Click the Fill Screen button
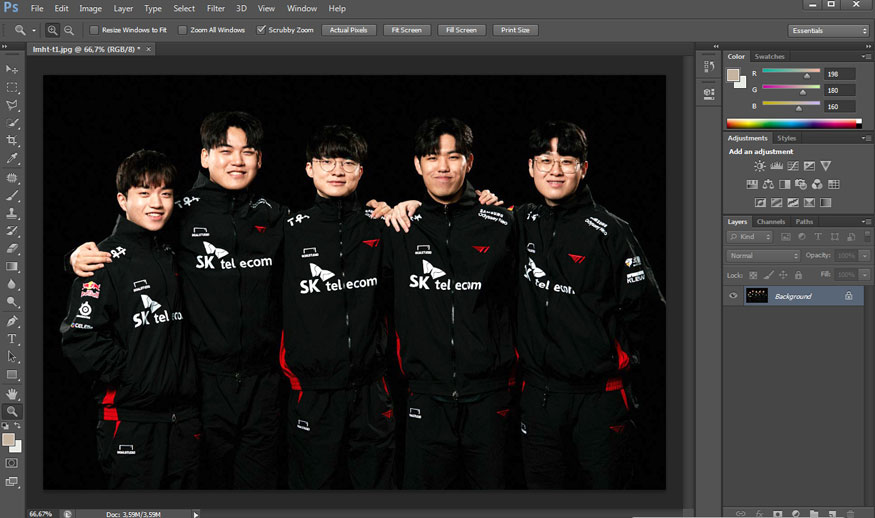The height and width of the screenshot is (518, 875). click(x=461, y=30)
